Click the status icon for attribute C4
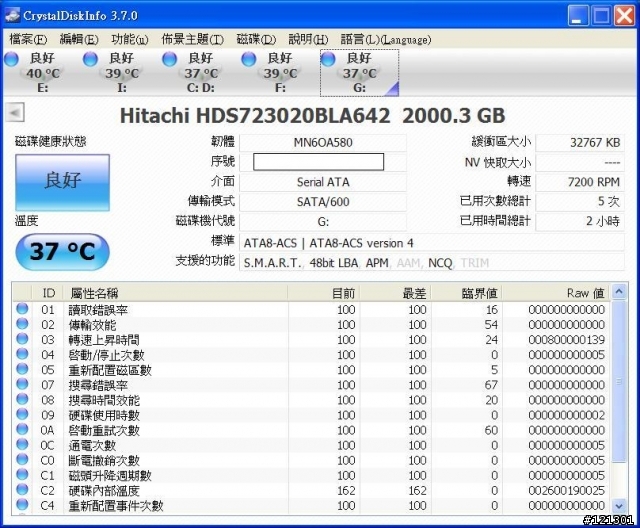This screenshot has width=640, height=528. pyautogui.click(x=22, y=505)
